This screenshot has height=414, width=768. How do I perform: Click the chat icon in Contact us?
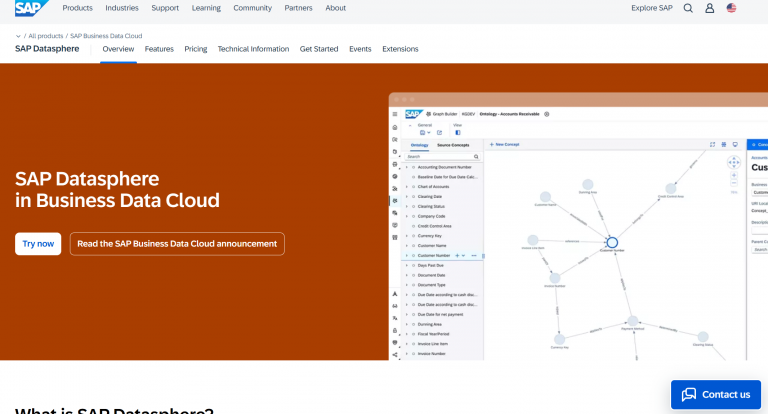pos(689,394)
